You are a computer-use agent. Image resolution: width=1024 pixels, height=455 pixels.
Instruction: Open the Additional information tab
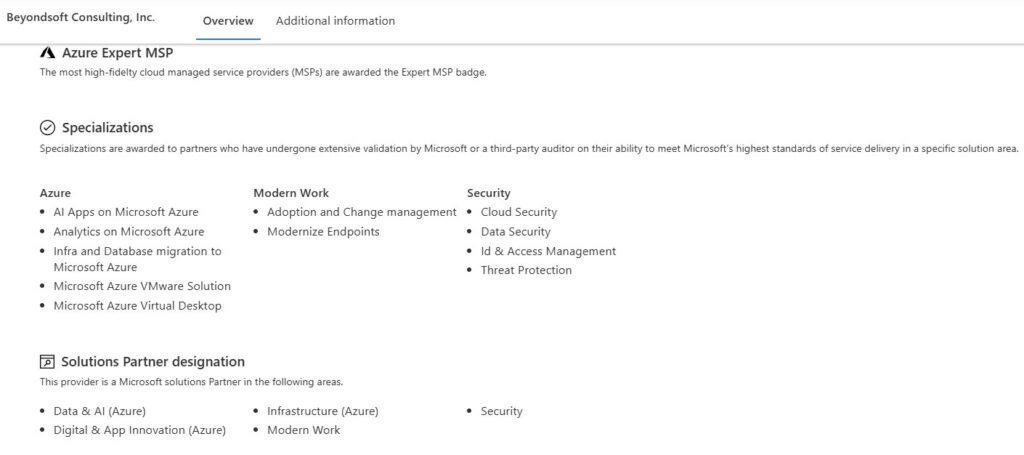(335, 21)
